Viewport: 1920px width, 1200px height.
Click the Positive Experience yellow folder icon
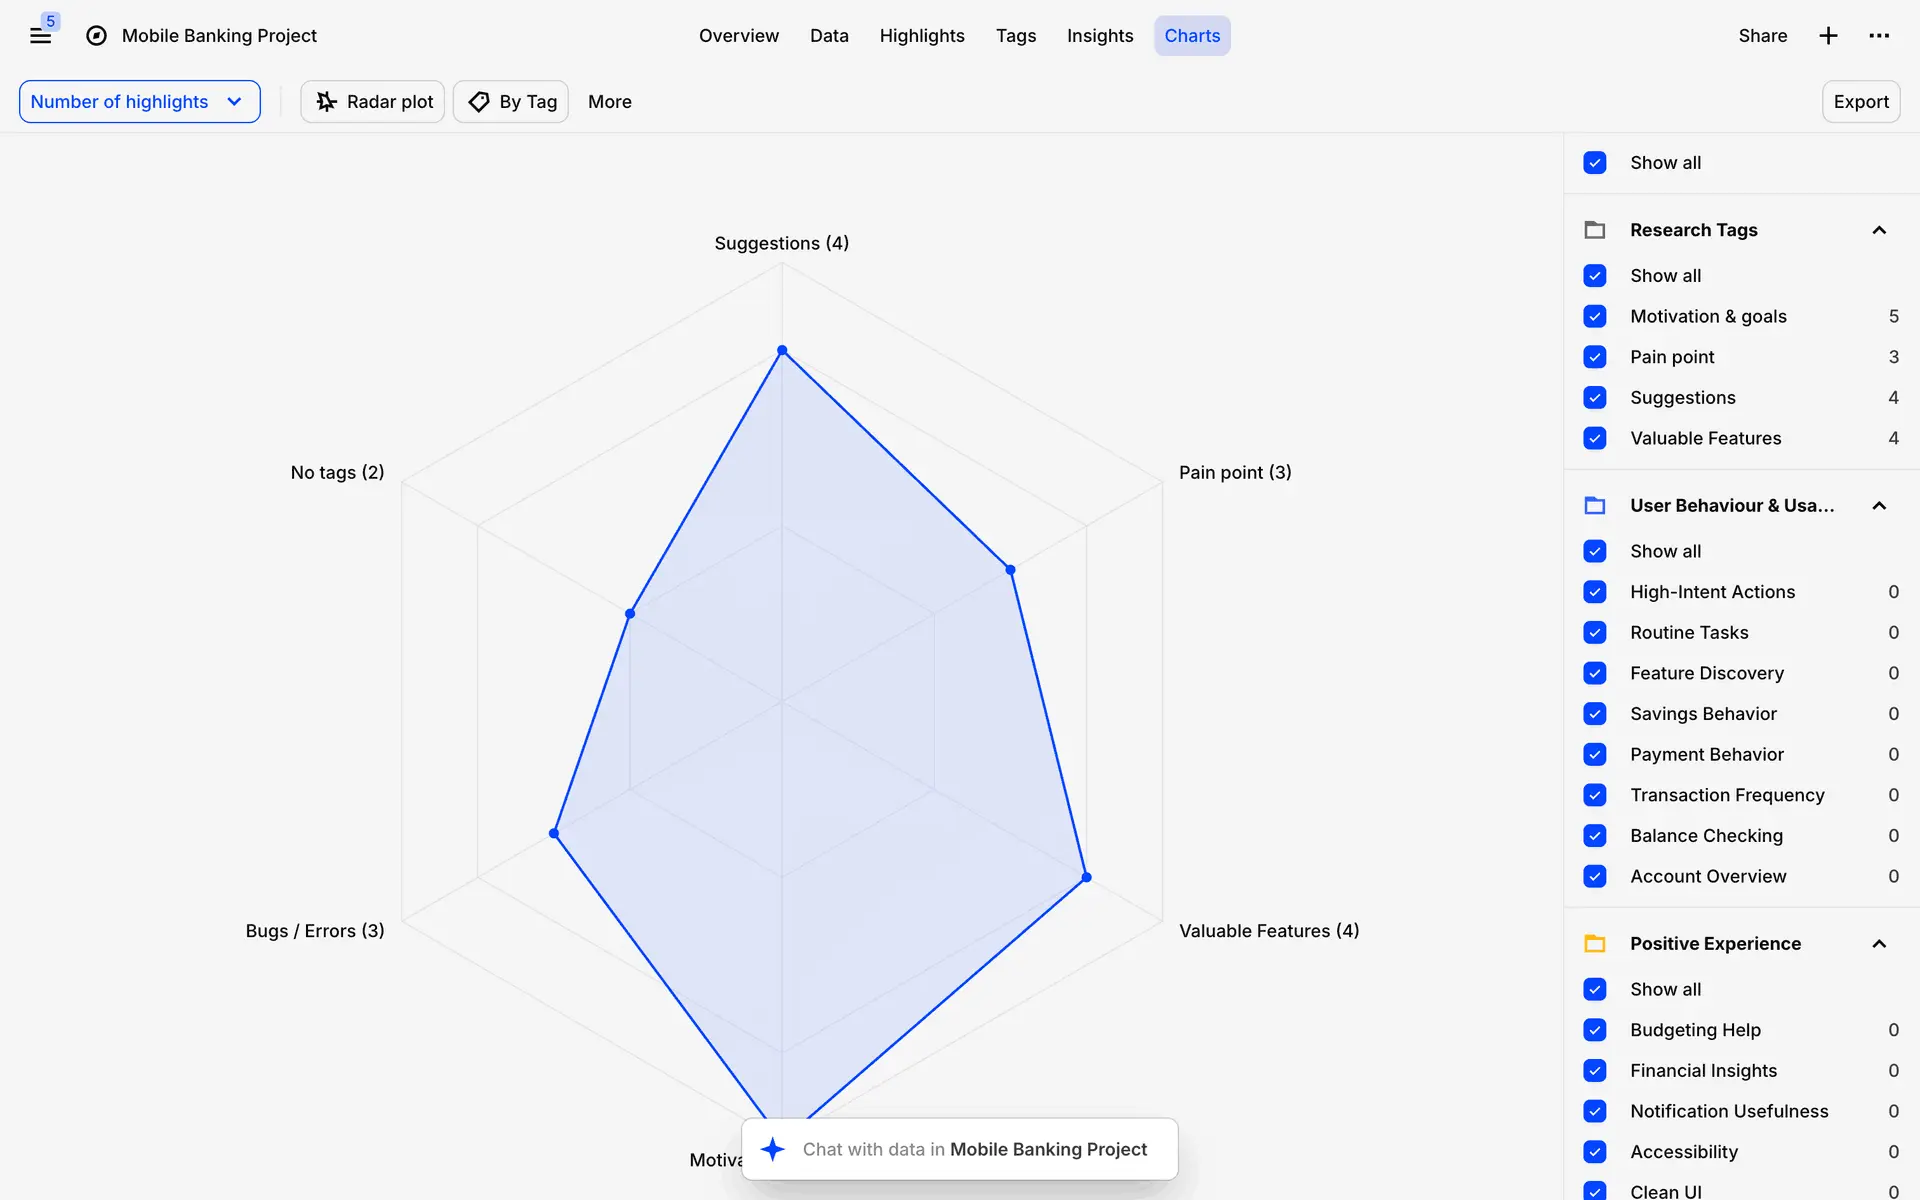tap(1595, 943)
